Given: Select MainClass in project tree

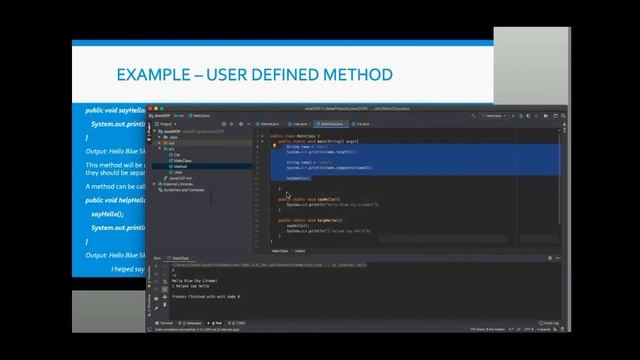Looking at the screenshot, I should [x=180, y=161].
